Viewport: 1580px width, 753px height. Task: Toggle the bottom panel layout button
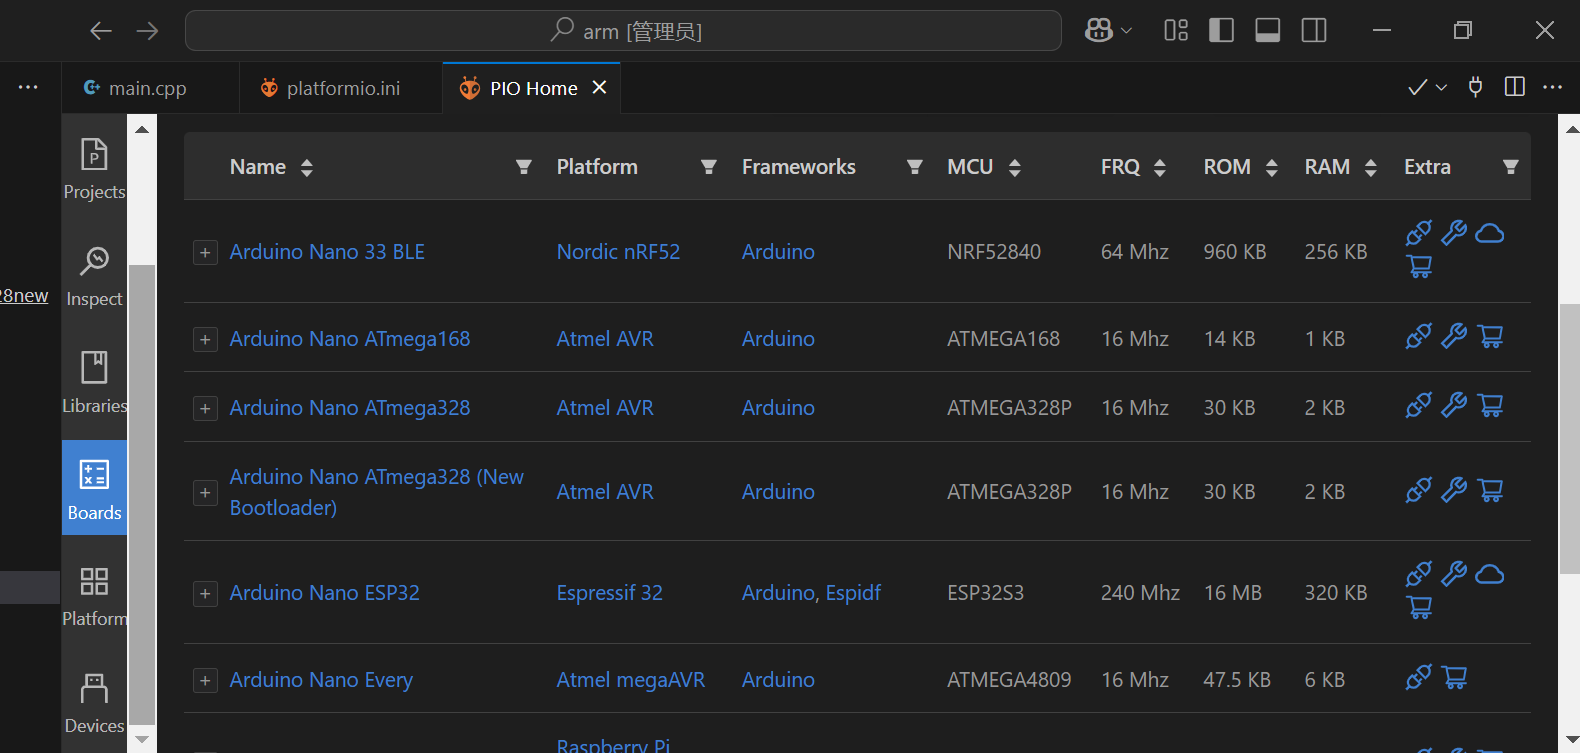1267,30
